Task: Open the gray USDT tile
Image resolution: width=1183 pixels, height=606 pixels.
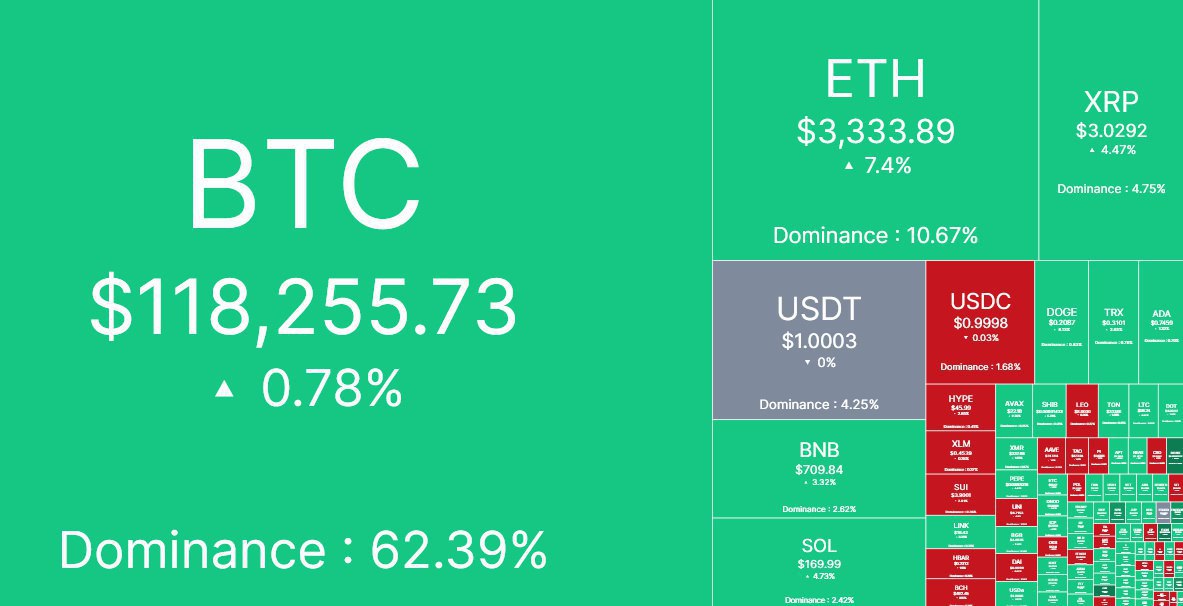Action: [x=819, y=340]
